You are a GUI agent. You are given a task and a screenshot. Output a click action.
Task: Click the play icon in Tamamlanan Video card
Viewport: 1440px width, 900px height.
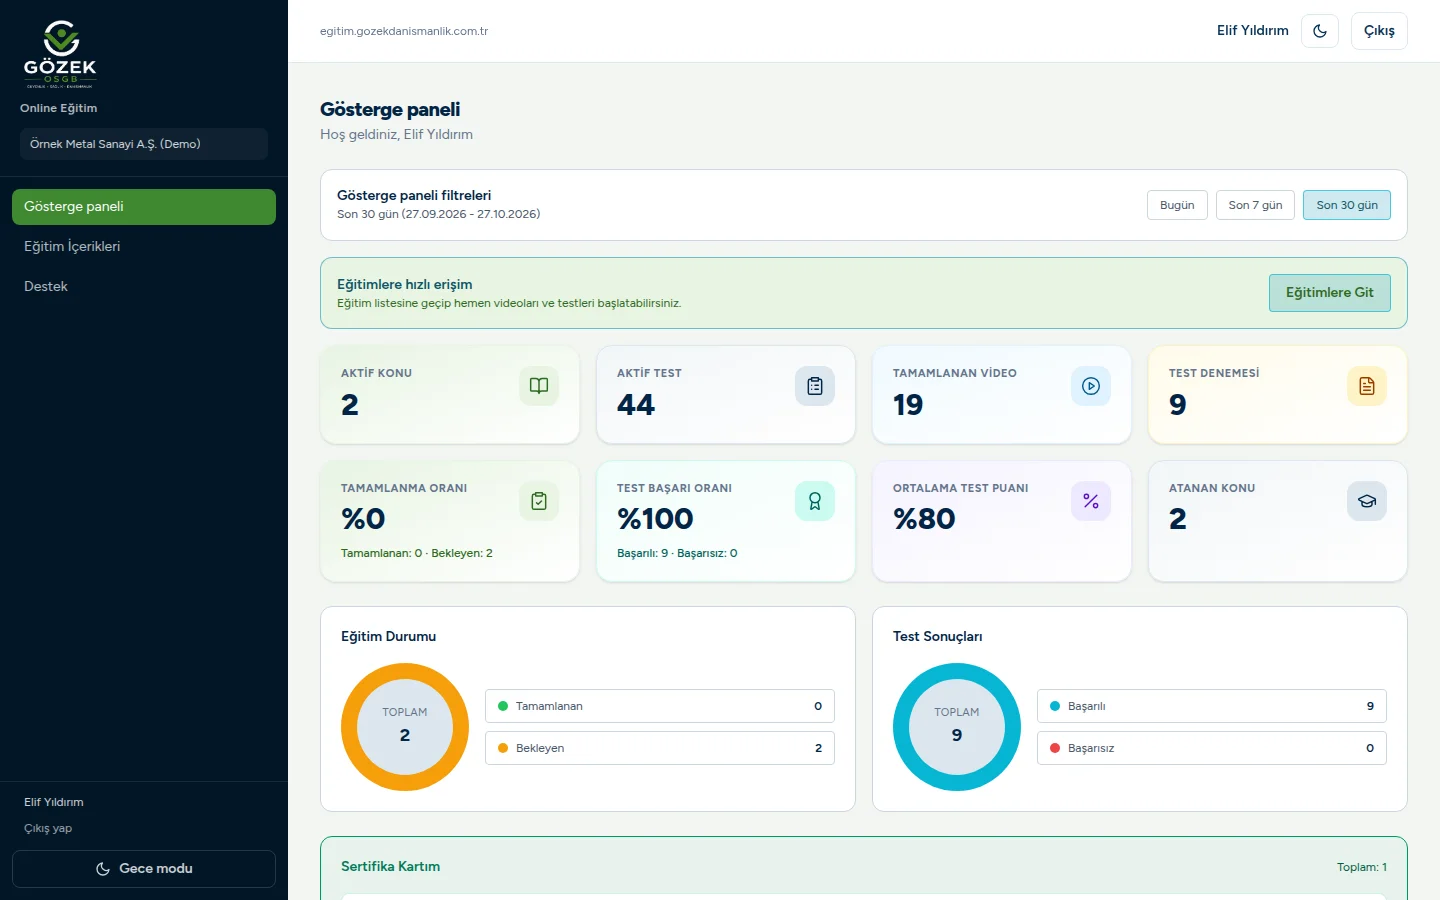coord(1091,386)
